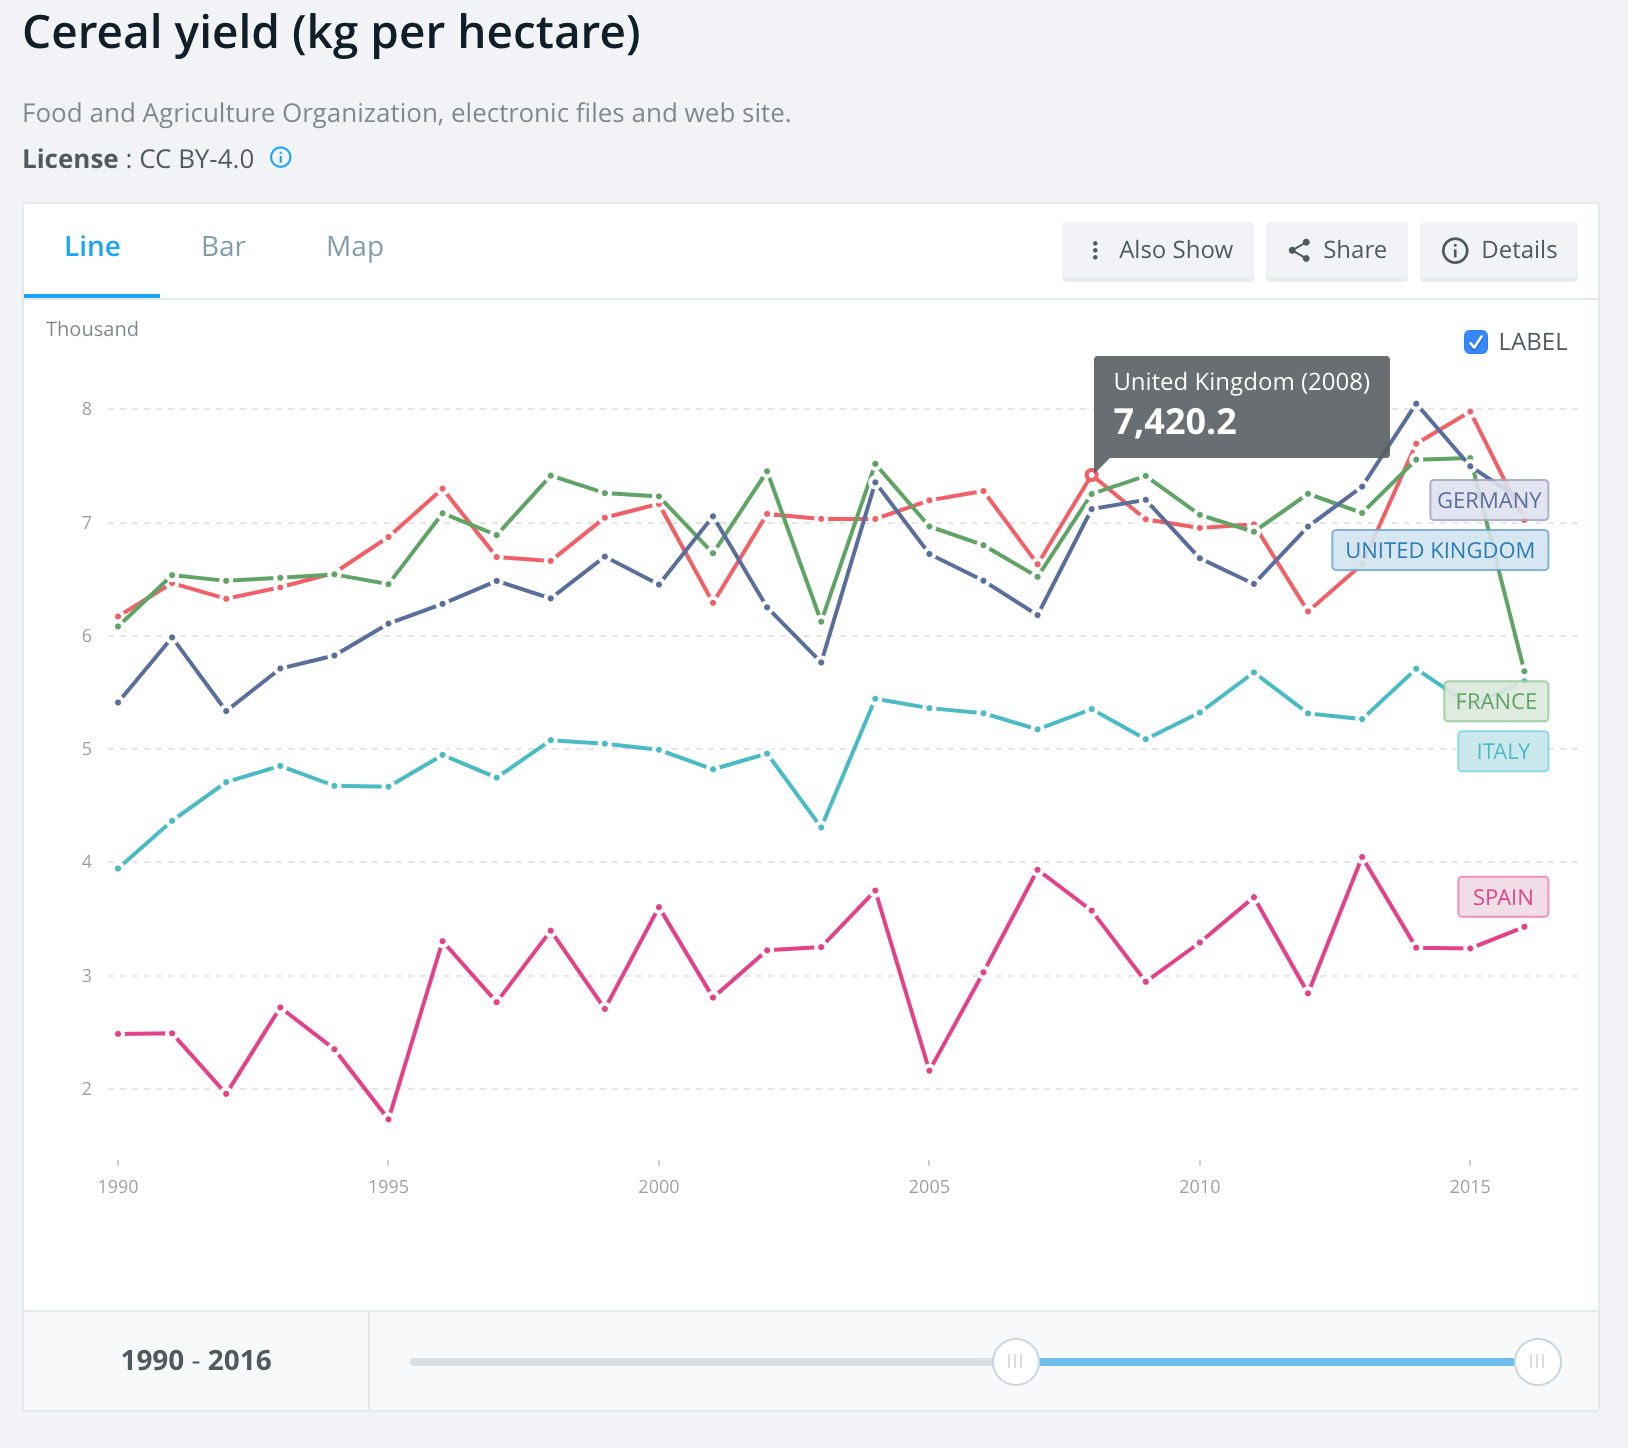The width and height of the screenshot is (1628, 1448).
Task: Select the FRANCE series label
Action: tap(1495, 701)
